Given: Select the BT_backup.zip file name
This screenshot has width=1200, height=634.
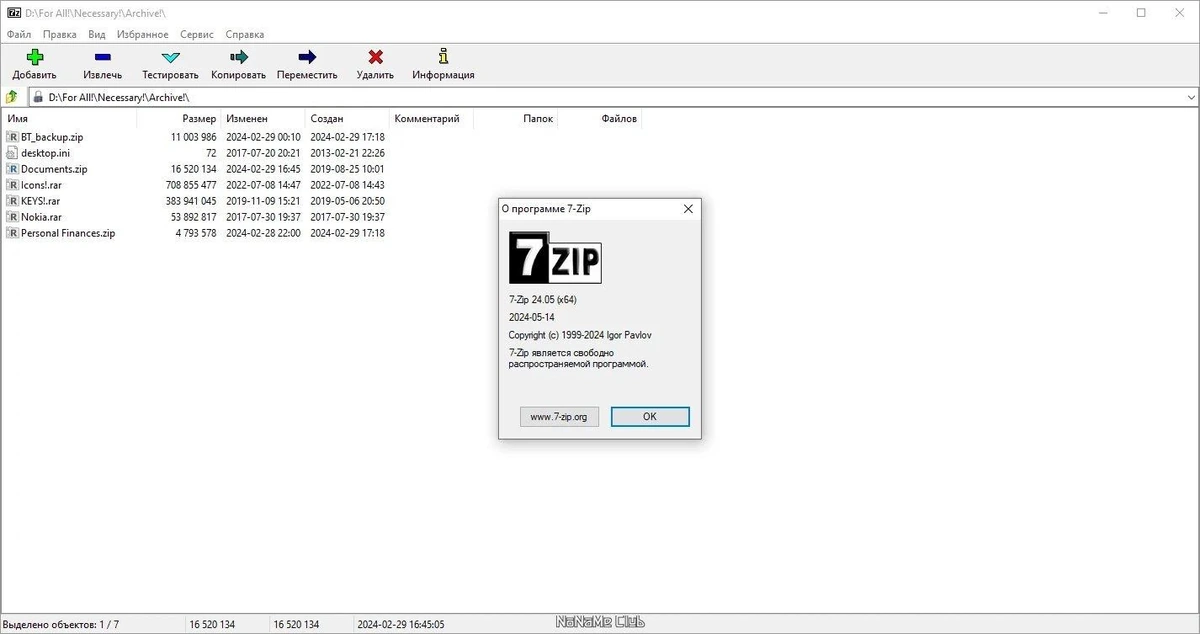Looking at the screenshot, I should point(52,137).
